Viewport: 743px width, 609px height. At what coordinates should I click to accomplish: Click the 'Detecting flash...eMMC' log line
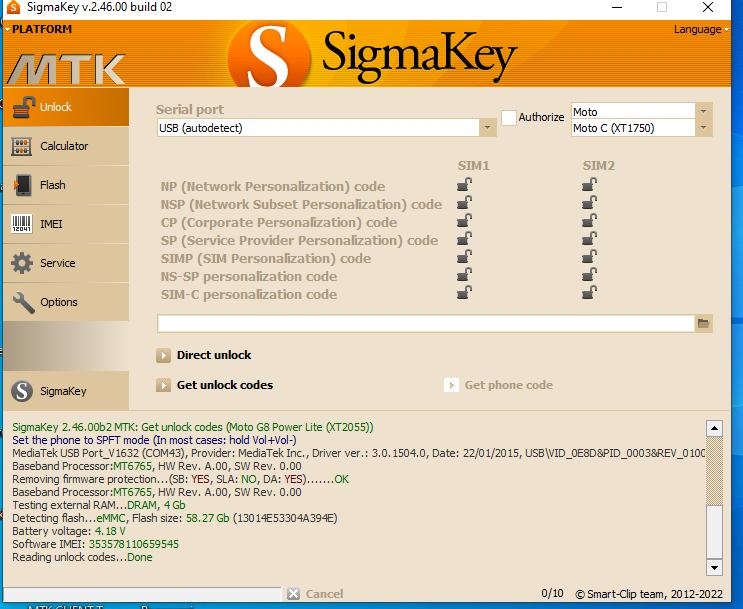tap(175, 518)
